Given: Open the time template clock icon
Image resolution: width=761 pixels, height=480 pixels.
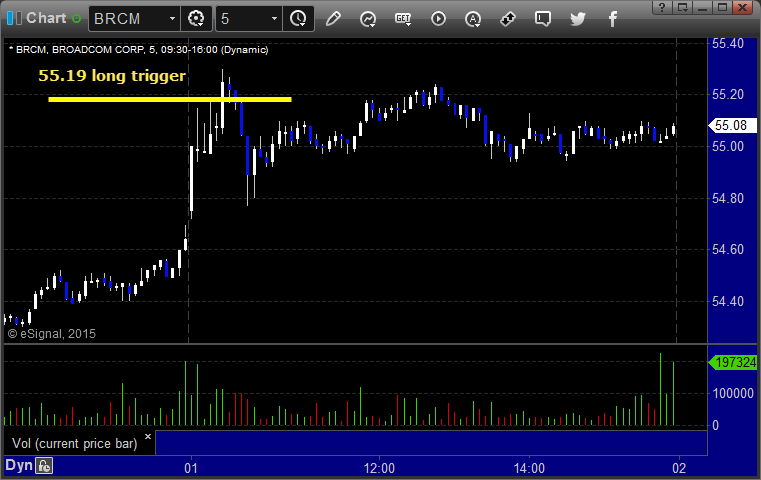Looking at the screenshot, I should (298, 19).
